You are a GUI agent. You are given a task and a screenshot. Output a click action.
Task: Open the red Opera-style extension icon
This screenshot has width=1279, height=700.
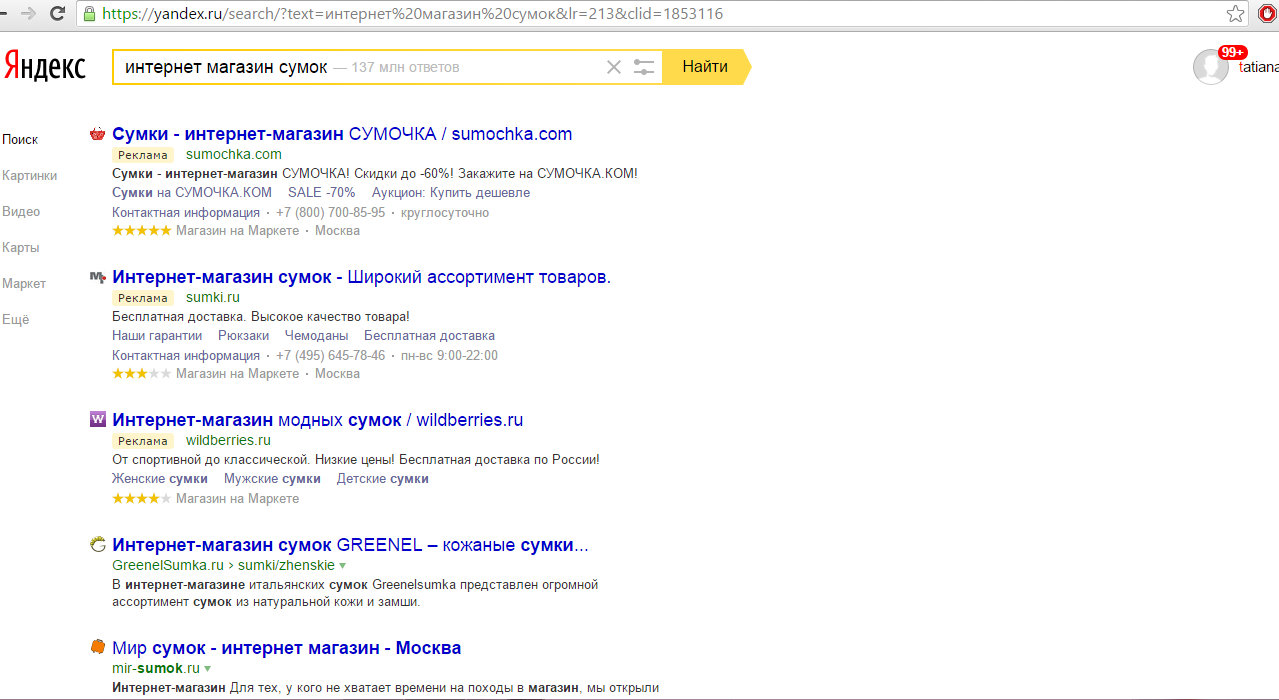(x=1267, y=14)
